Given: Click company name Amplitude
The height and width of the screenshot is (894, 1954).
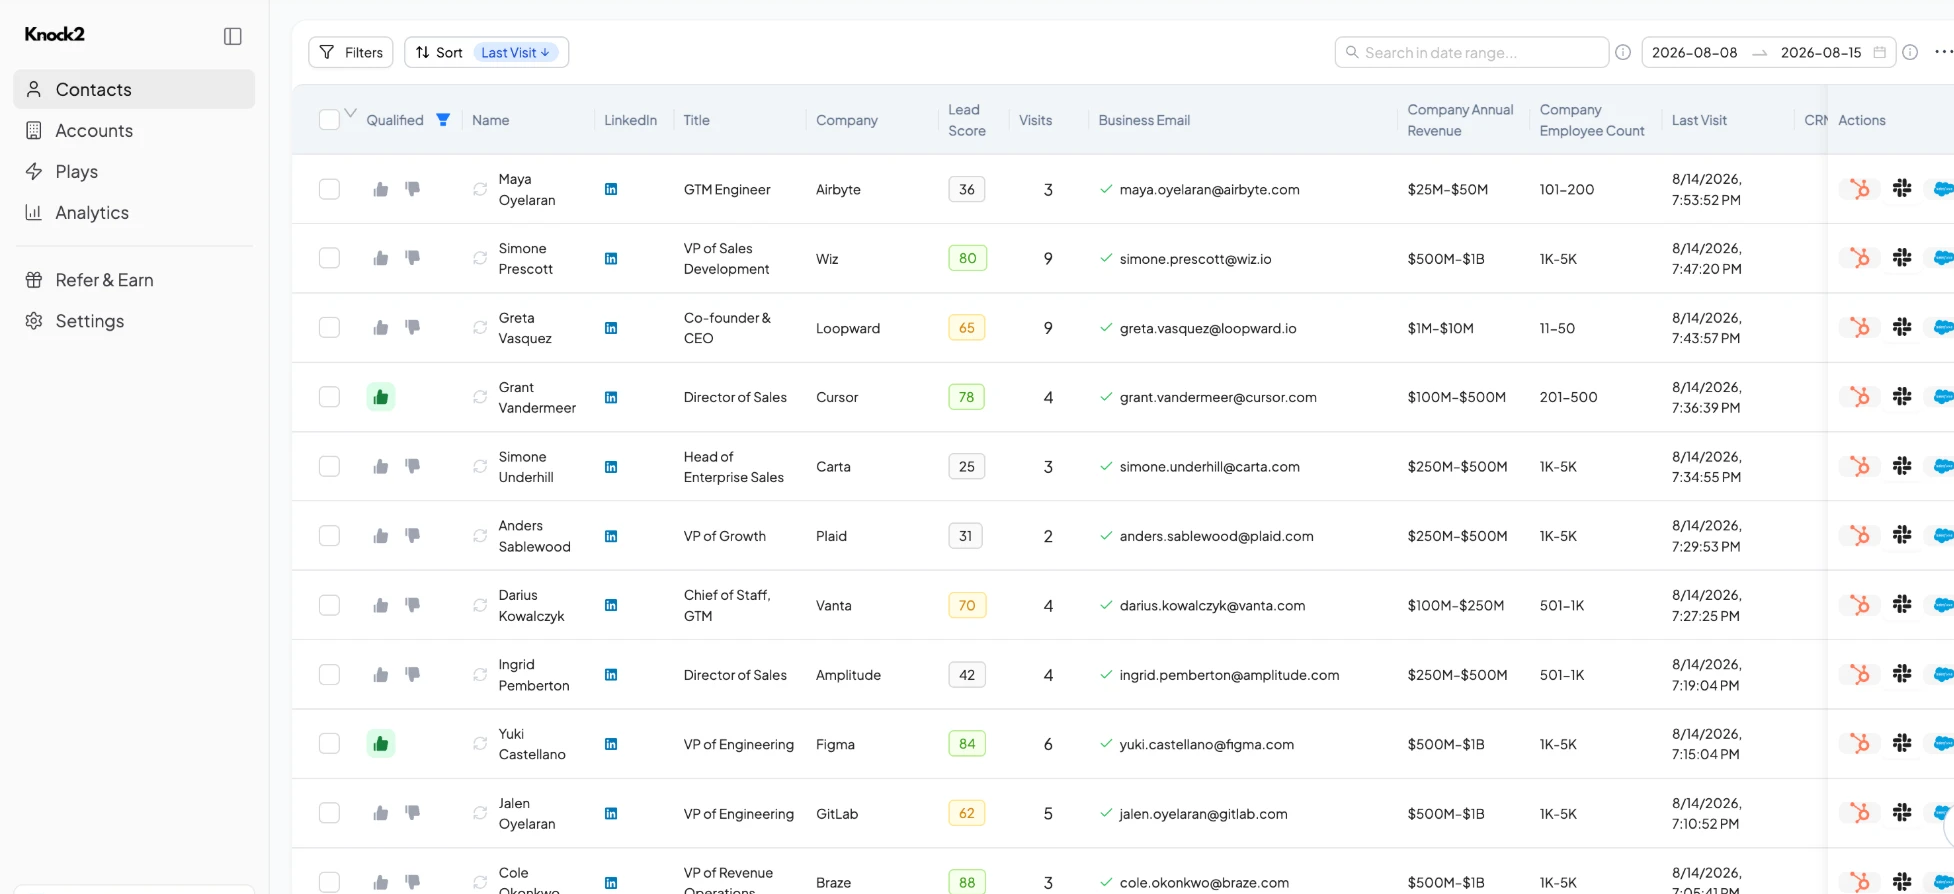Looking at the screenshot, I should [848, 675].
